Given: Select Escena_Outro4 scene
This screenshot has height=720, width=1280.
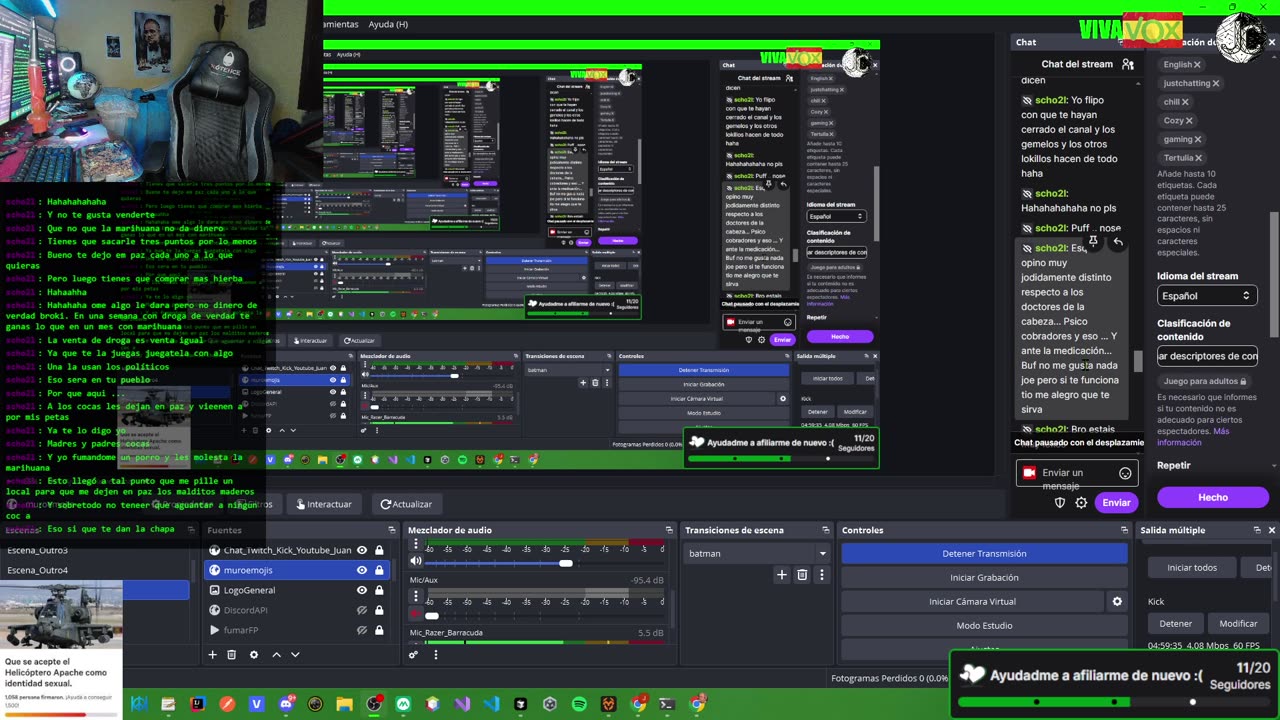Looking at the screenshot, I should point(38,570).
